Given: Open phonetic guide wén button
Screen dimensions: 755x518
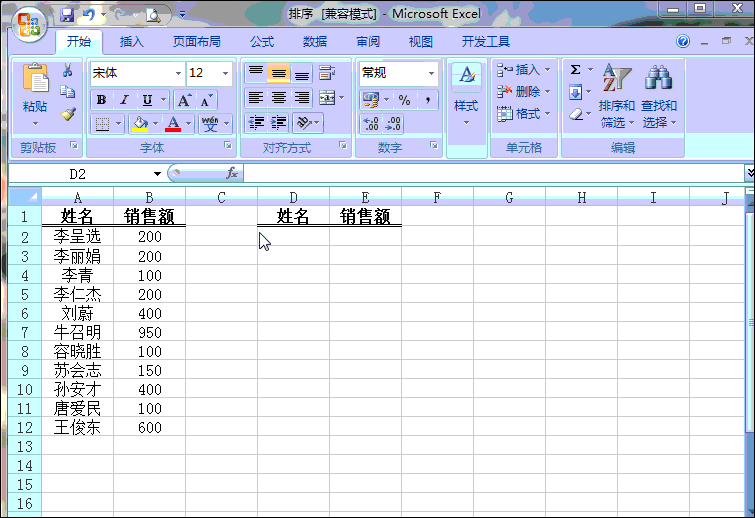Looking at the screenshot, I should point(210,124).
